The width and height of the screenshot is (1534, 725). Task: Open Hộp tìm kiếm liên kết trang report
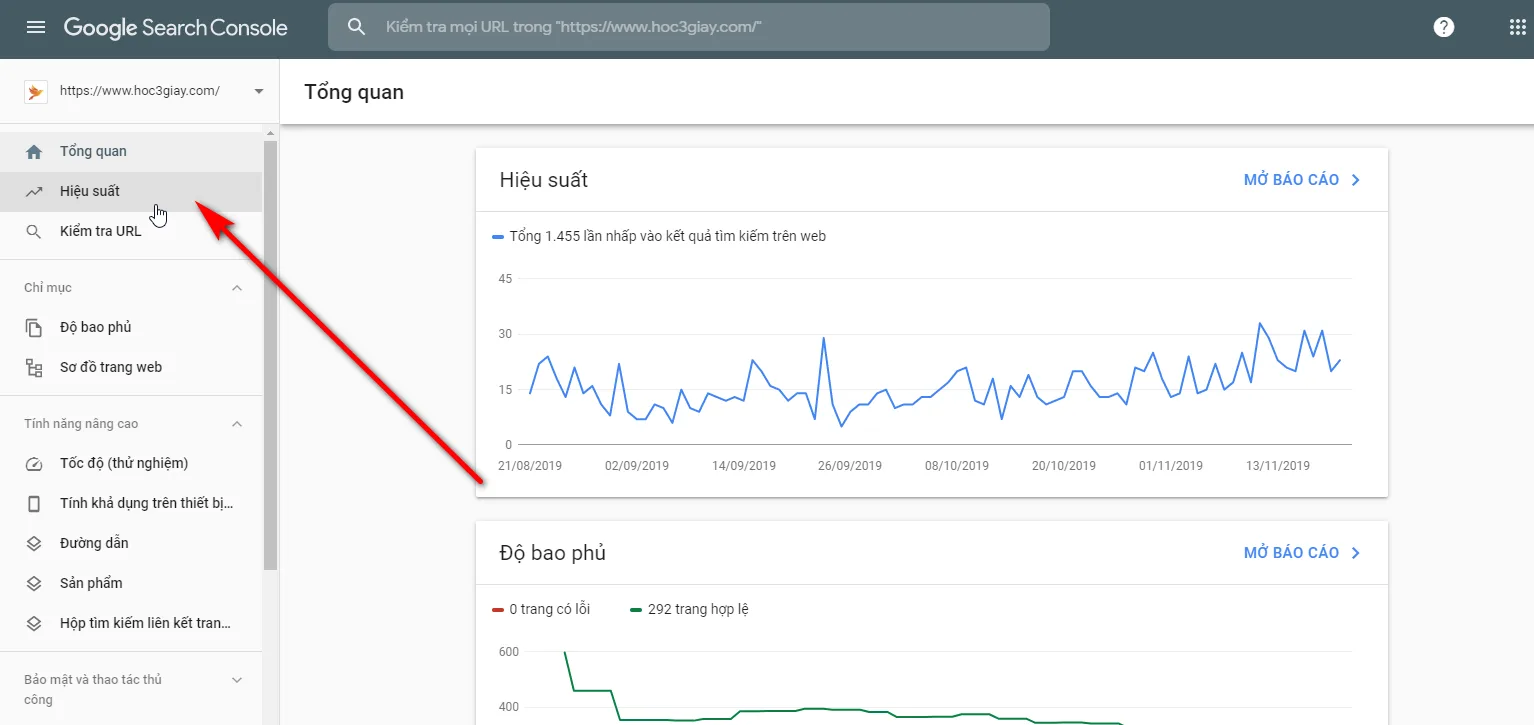click(x=131, y=624)
